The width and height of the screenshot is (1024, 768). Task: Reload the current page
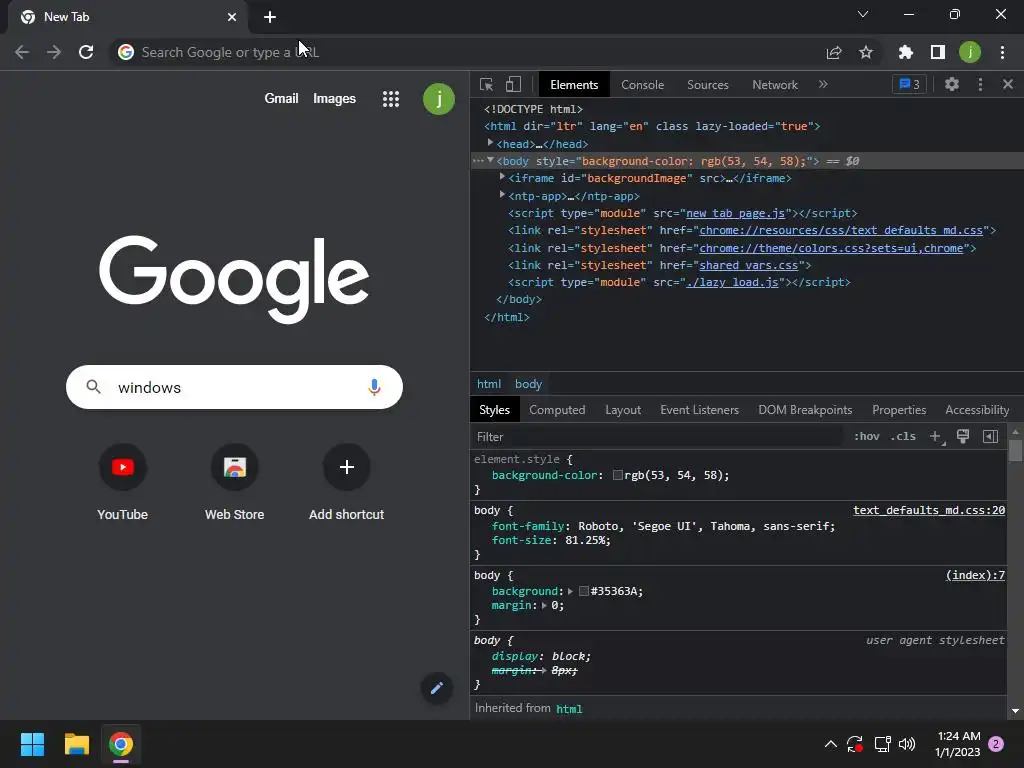tap(86, 52)
